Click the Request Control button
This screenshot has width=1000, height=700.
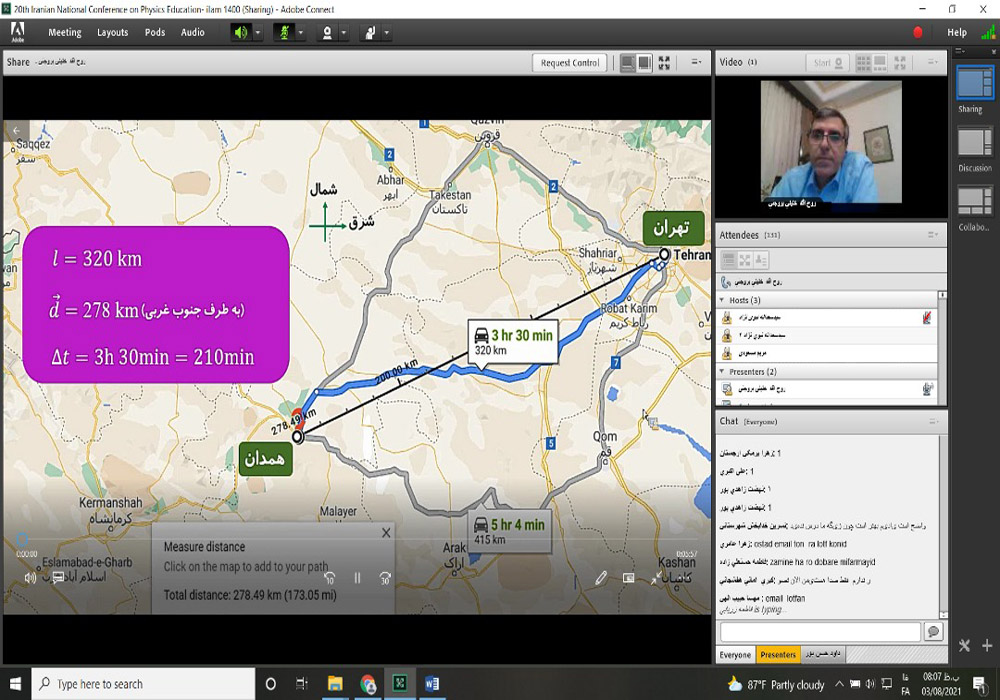pyautogui.click(x=570, y=63)
